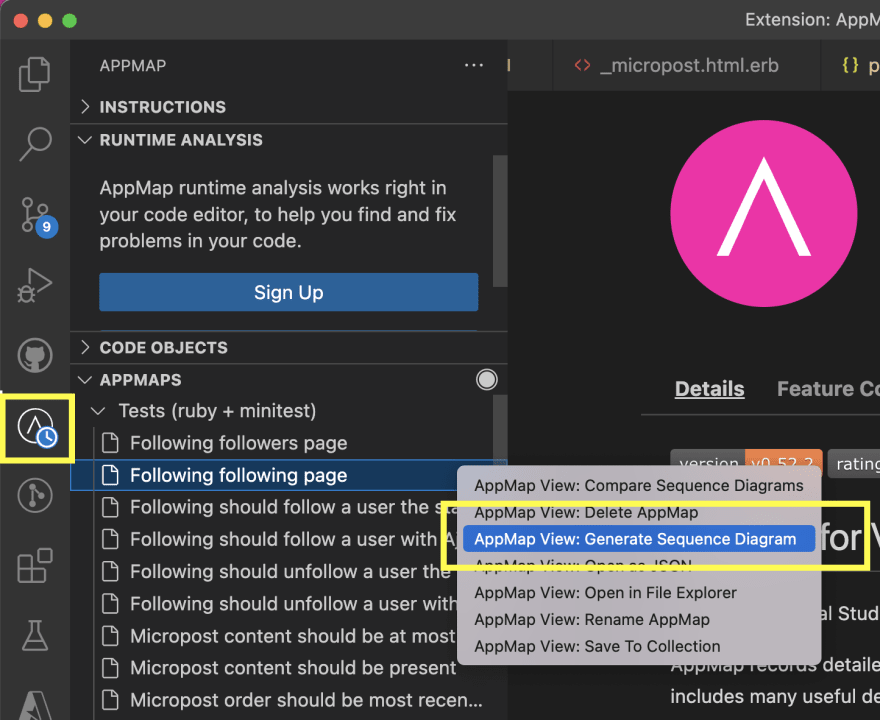Viewport: 880px width, 720px height.
Task: Choose AppMap View: Open in File Explorer
Action: tap(639, 593)
